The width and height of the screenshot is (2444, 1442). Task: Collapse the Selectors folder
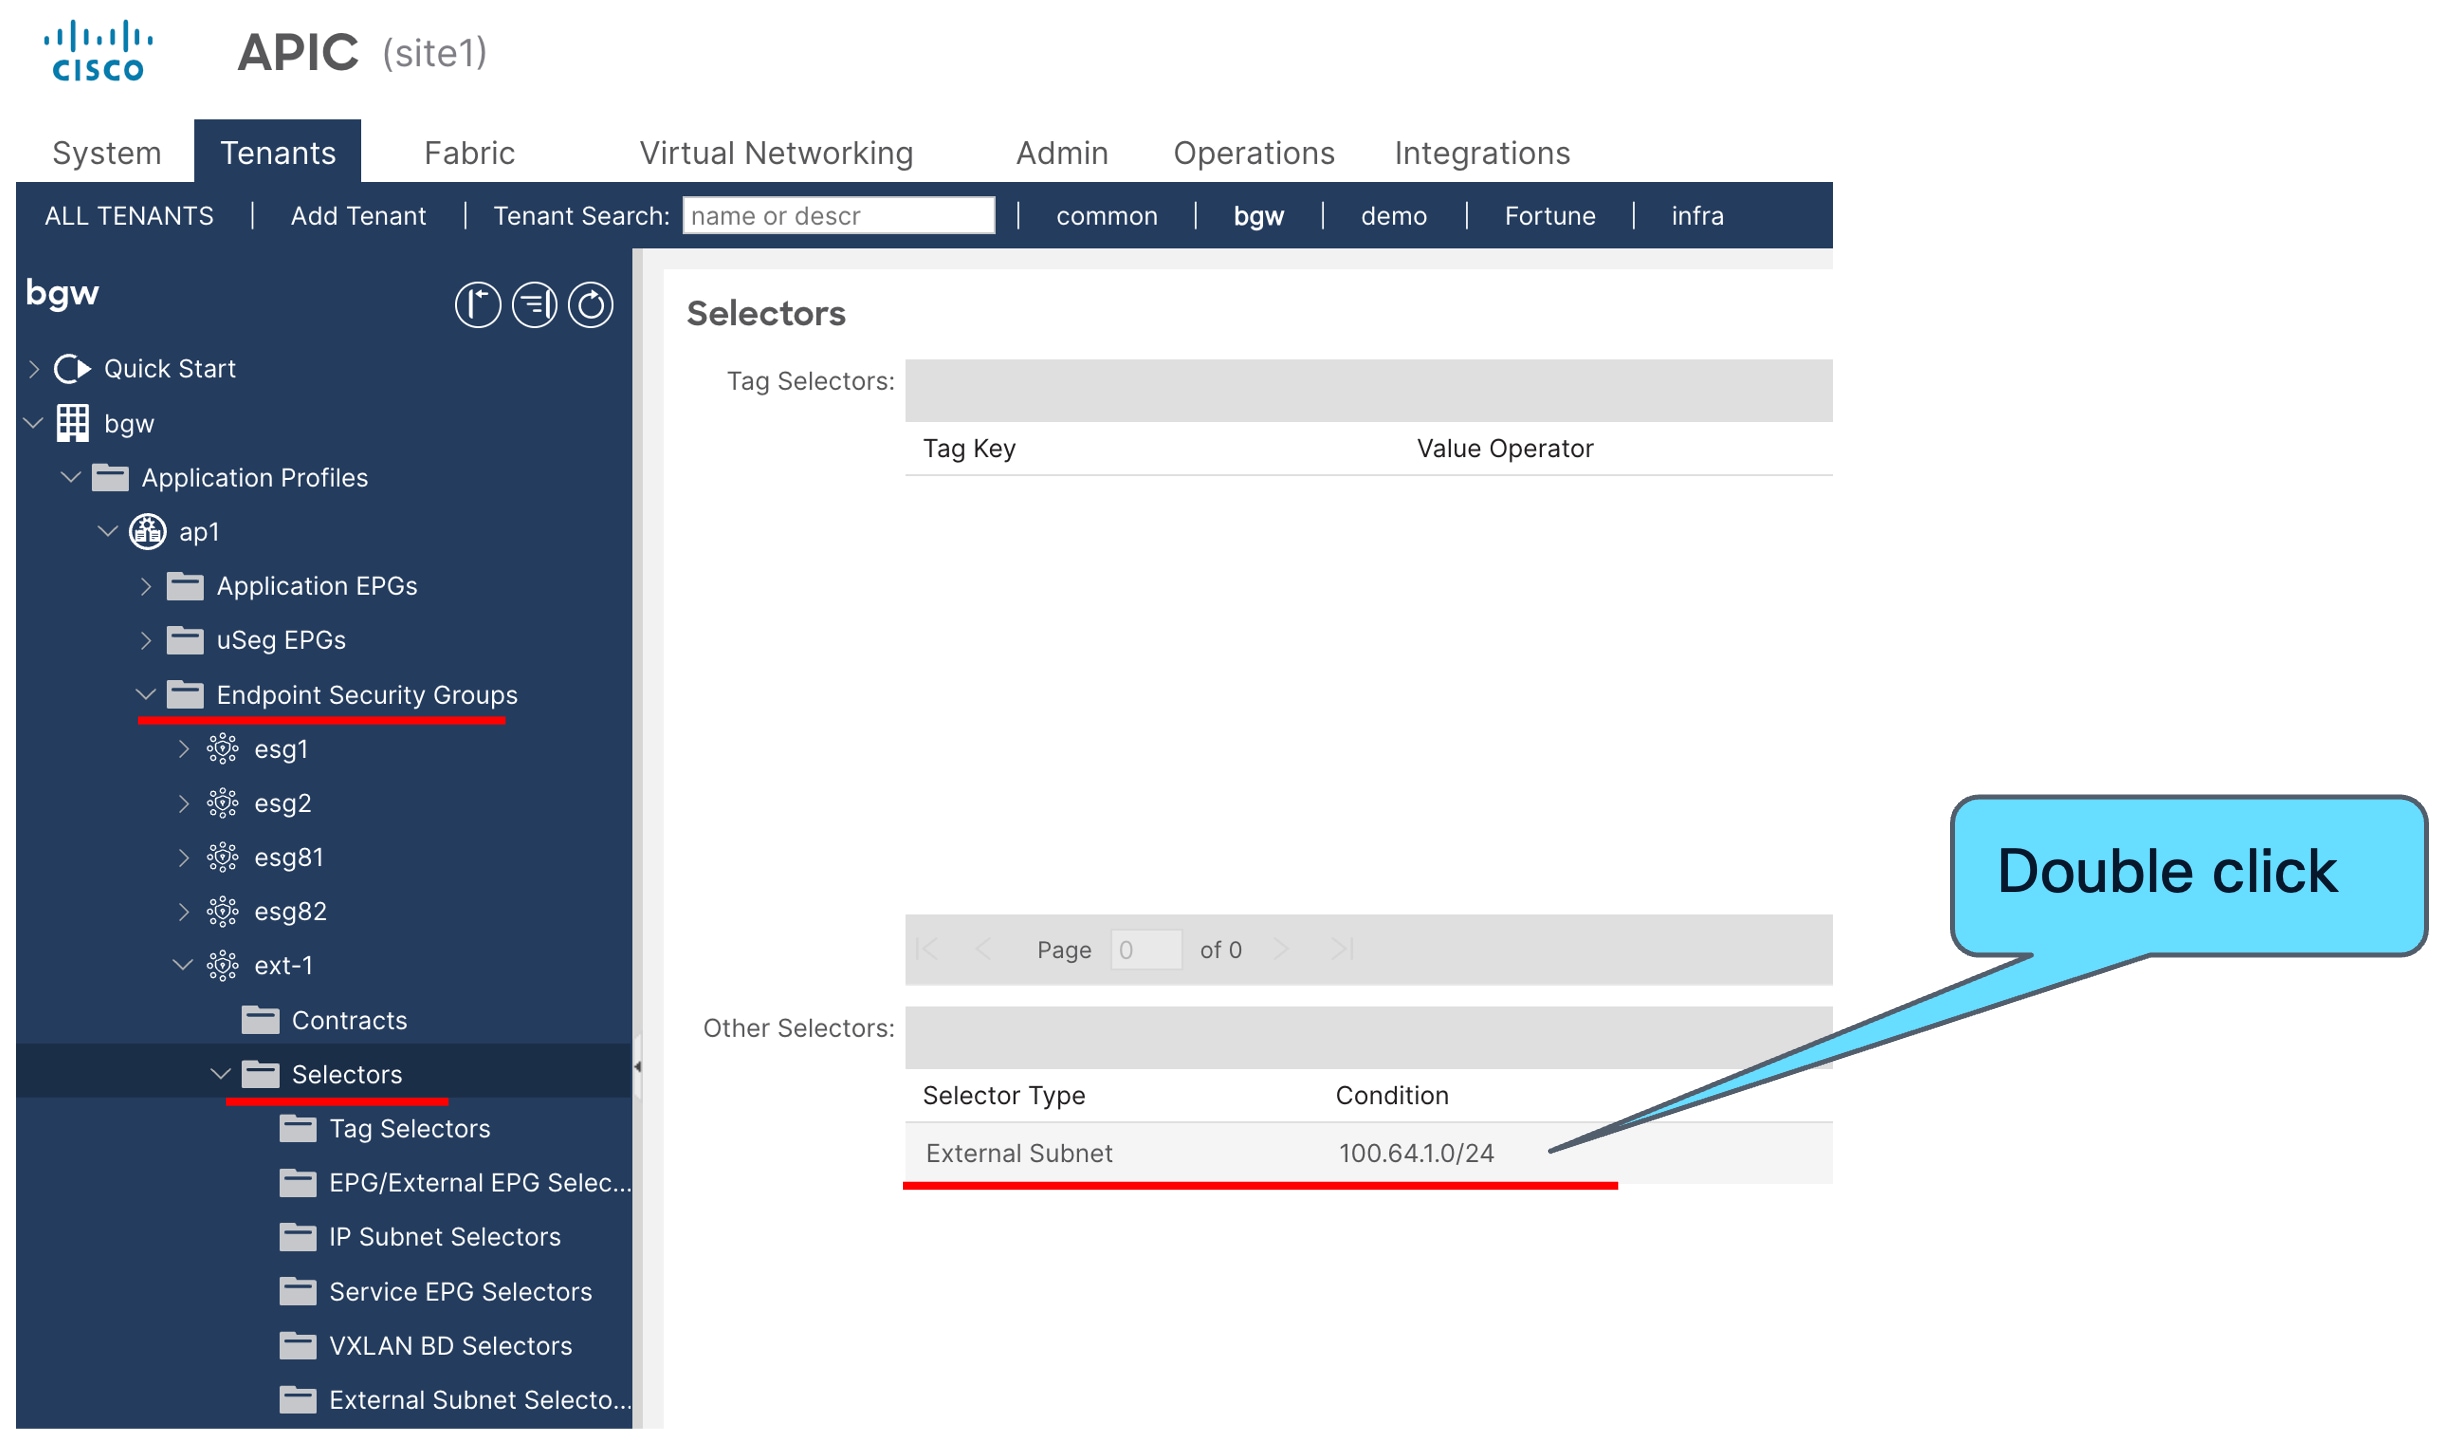pos(221,1074)
